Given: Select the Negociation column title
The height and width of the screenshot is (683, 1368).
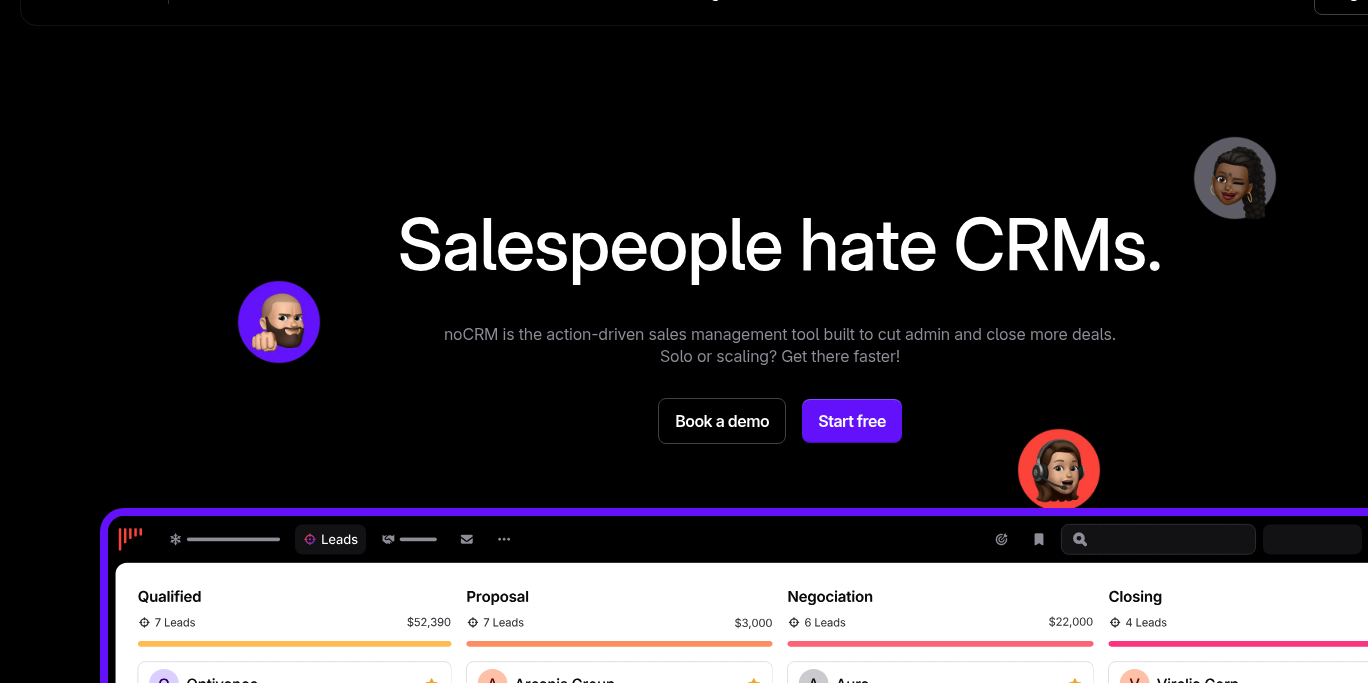Looking at the screenshot, I should click(x=830, y=597).
